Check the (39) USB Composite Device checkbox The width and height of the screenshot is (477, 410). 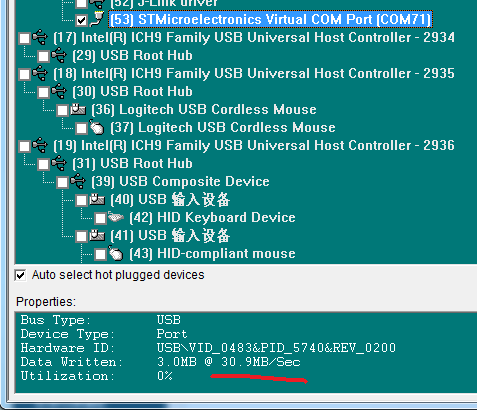point(63,182)
